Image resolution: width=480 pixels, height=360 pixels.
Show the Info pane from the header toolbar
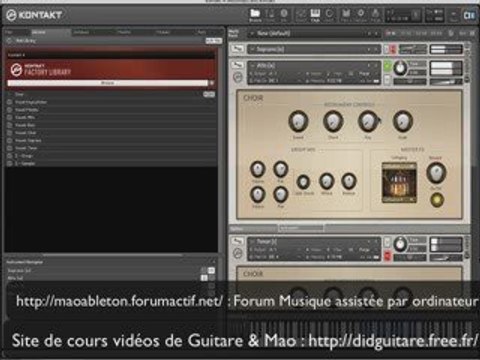284,15
